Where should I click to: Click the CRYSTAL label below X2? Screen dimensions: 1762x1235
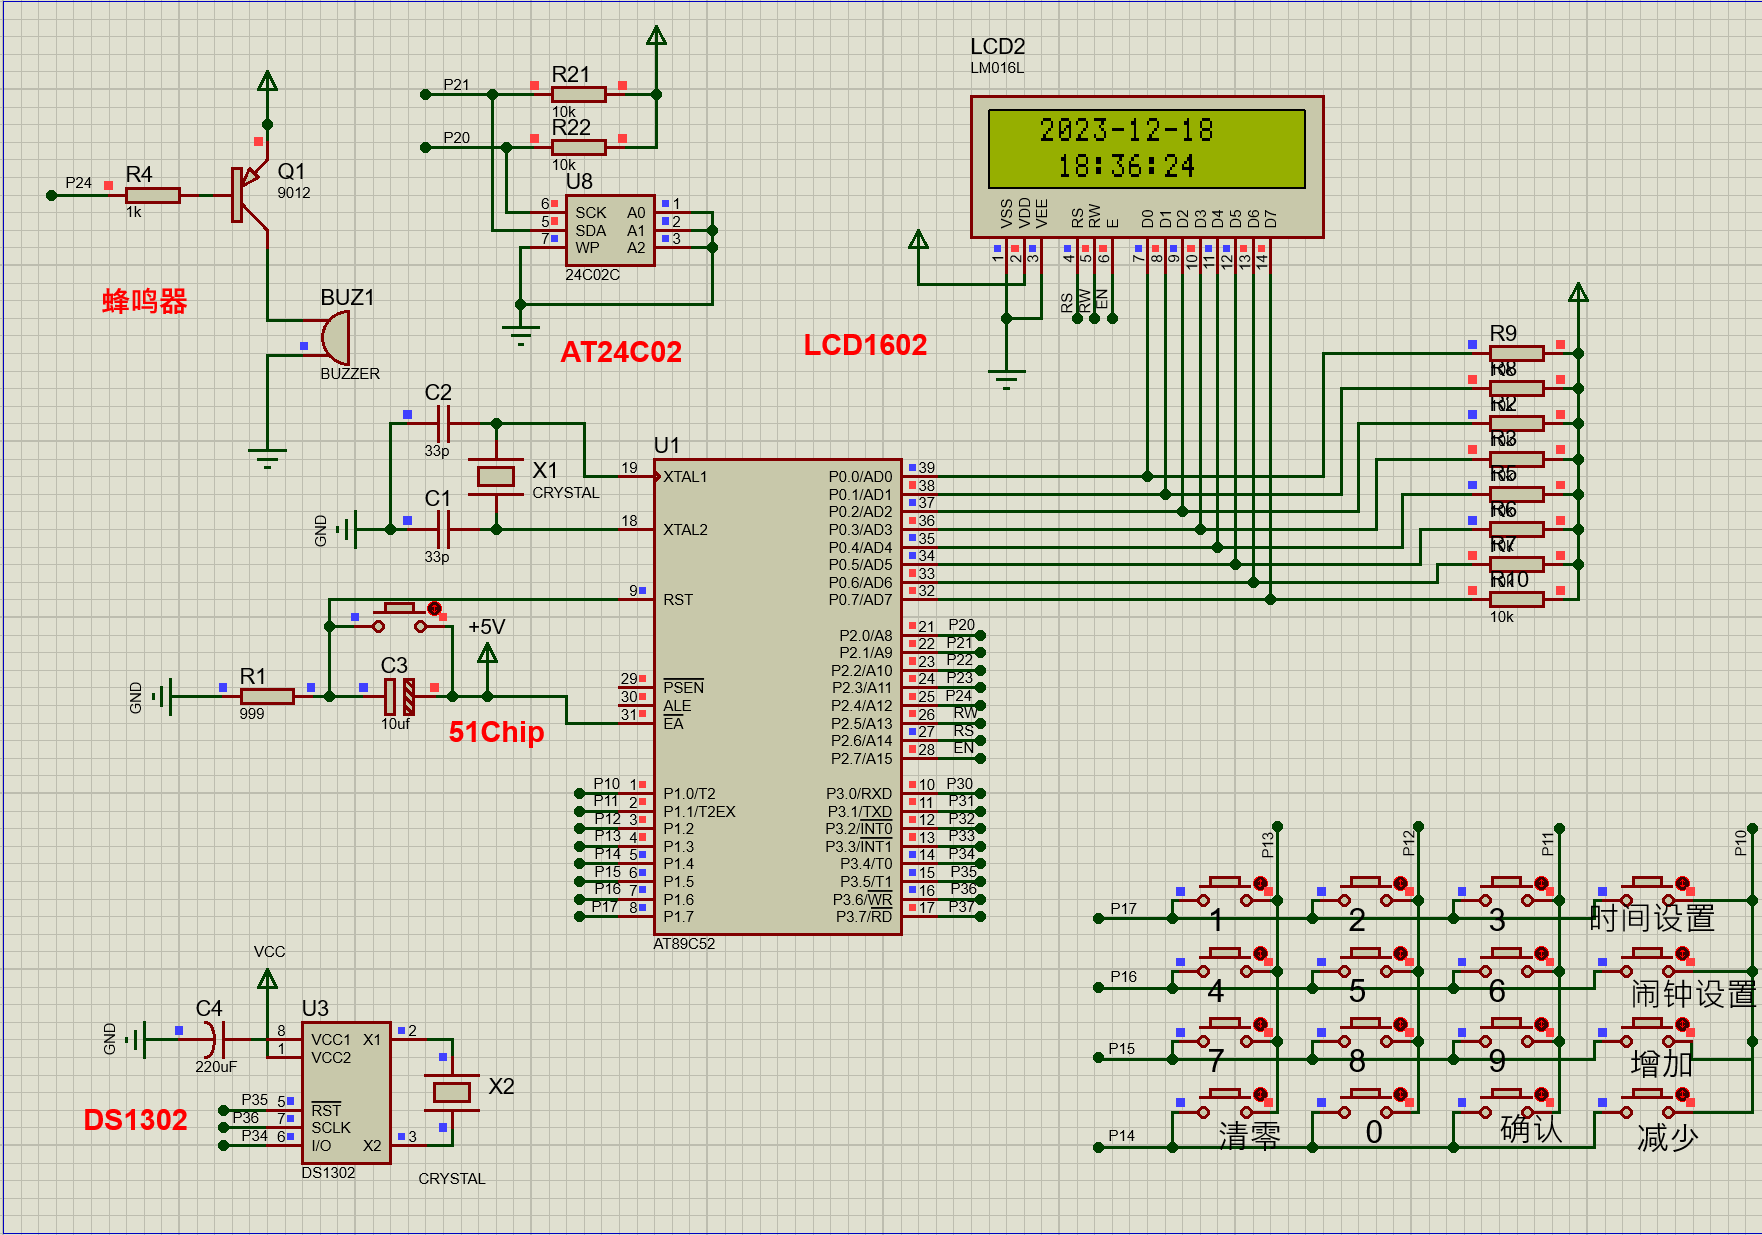[x=452, y=1179]
